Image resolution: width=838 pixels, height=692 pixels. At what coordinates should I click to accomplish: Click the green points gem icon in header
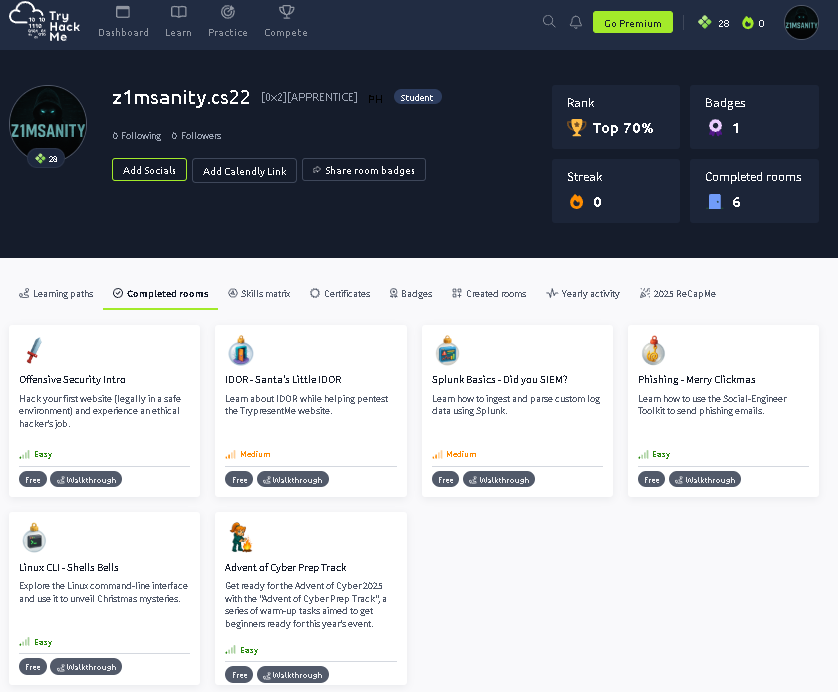coord(704,22)
